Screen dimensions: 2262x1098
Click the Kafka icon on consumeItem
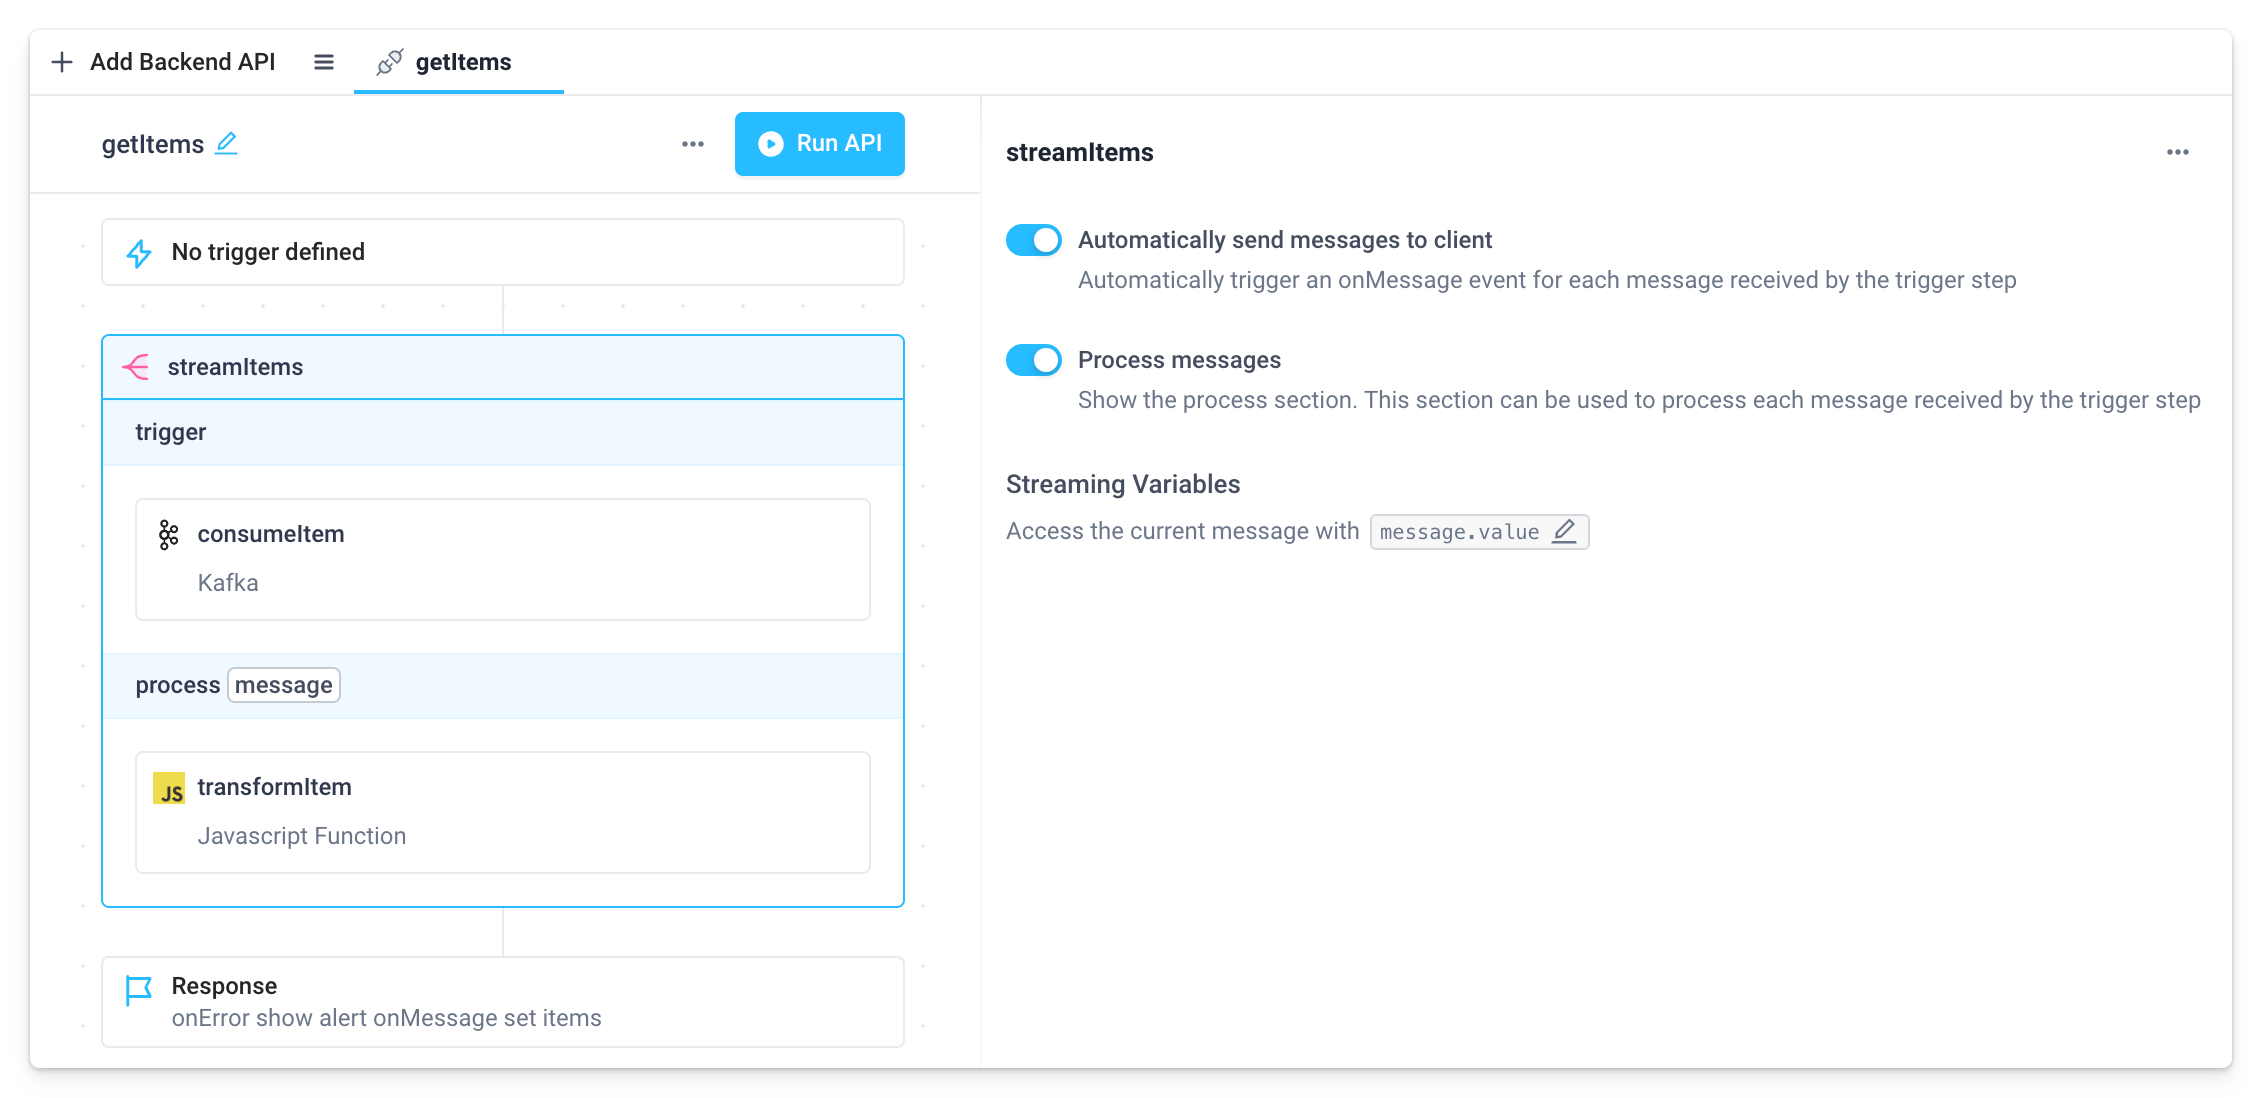click(x=169, y=535)
